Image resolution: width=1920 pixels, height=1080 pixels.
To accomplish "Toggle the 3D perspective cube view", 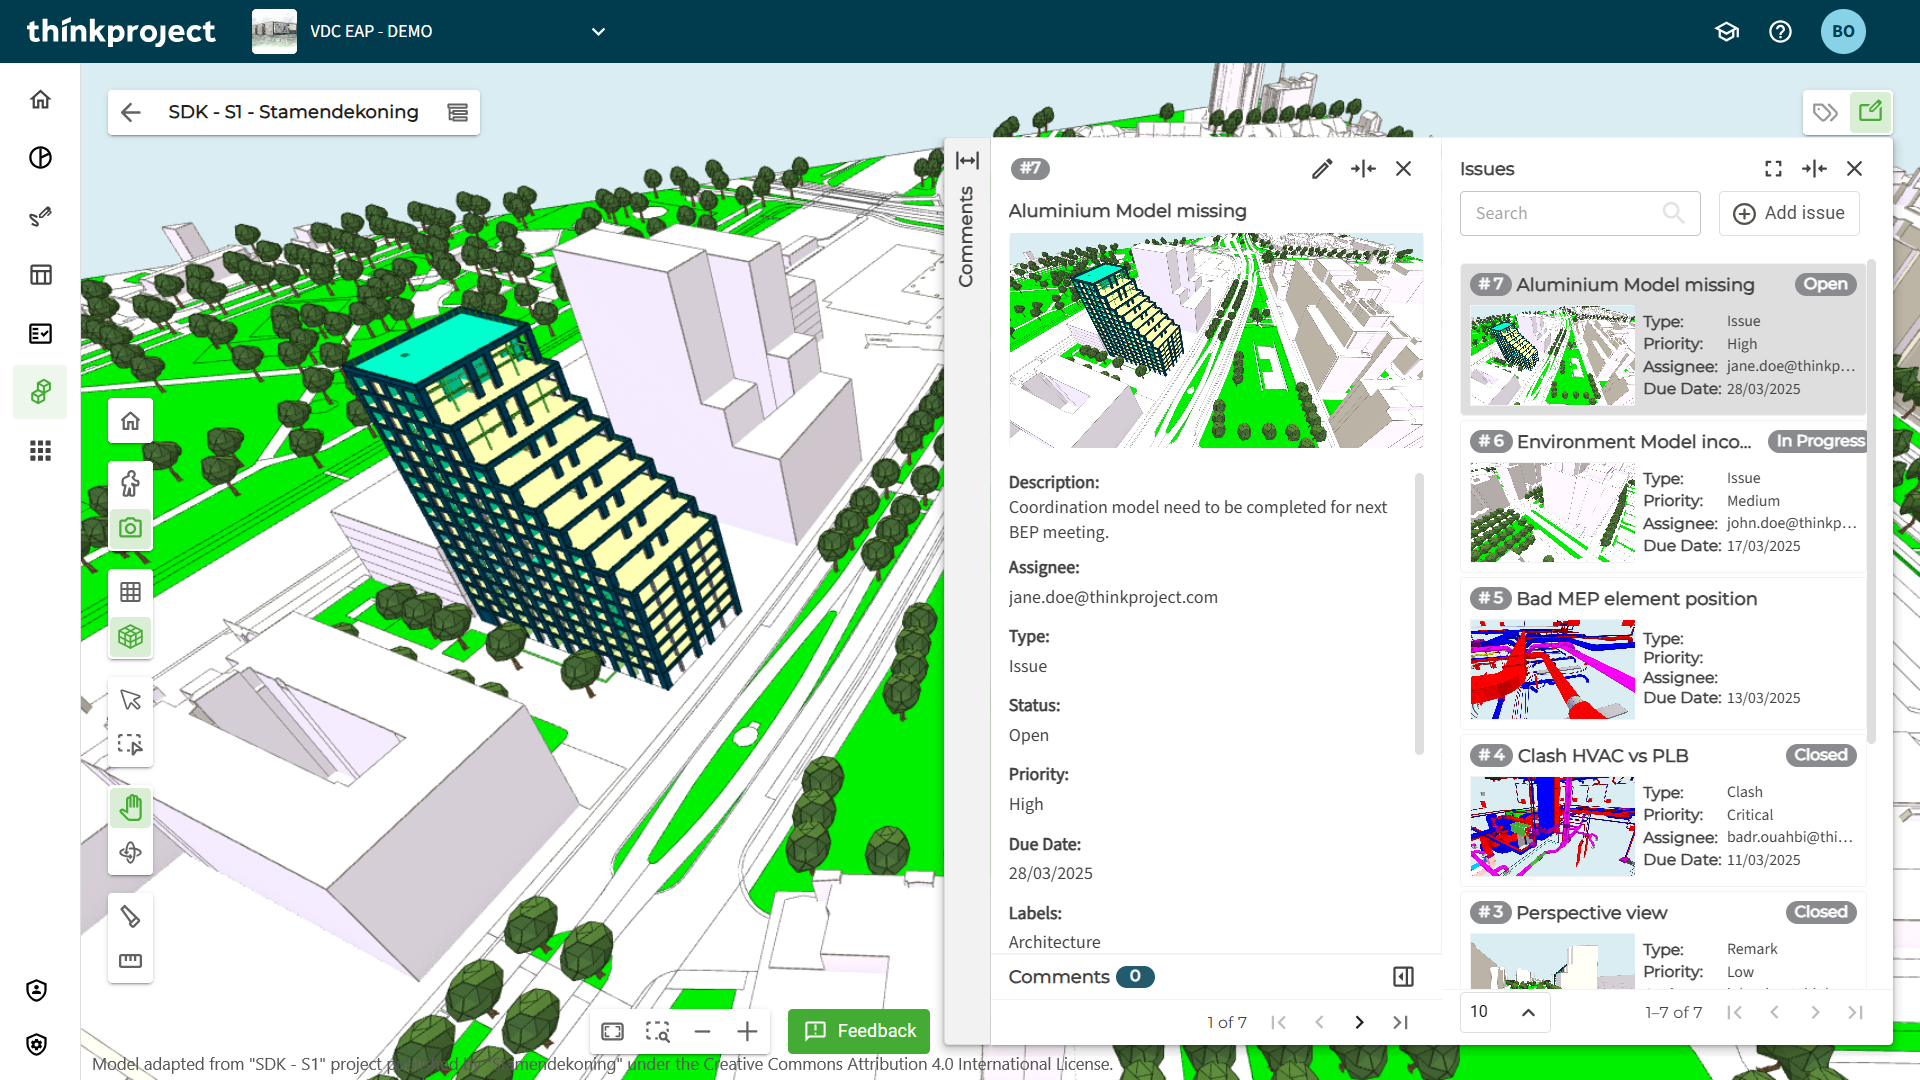I will [130, 636].
